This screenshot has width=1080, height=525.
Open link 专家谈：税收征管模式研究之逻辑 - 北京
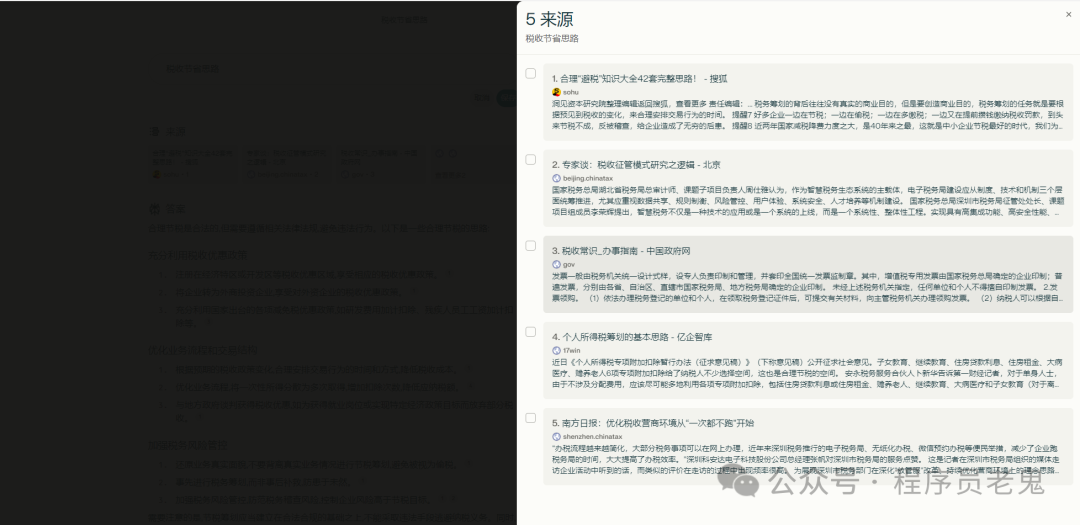point(636,165)
